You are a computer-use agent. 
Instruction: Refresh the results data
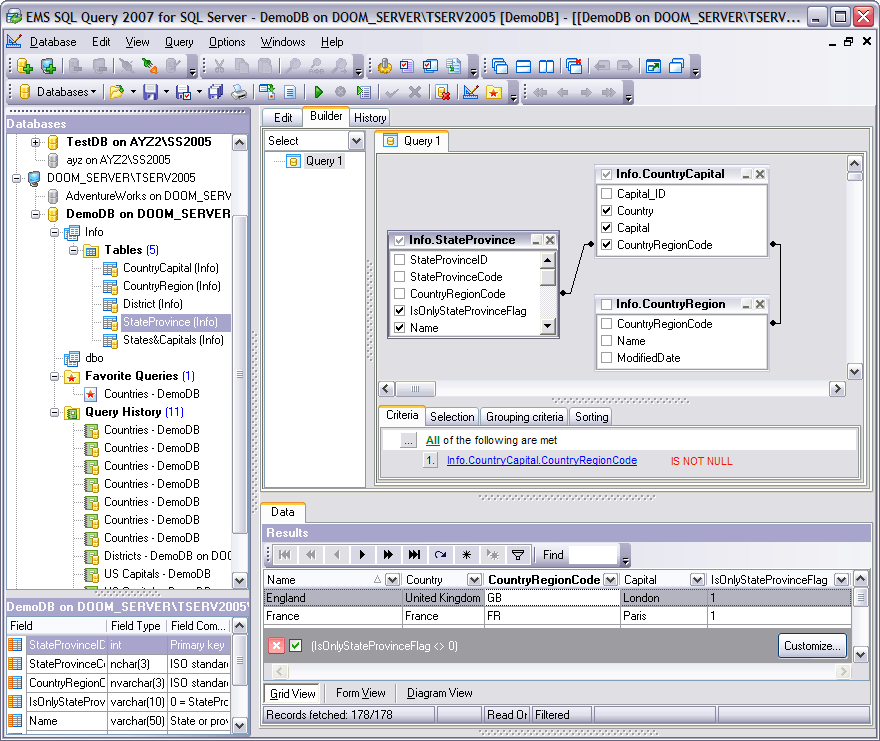440,554
